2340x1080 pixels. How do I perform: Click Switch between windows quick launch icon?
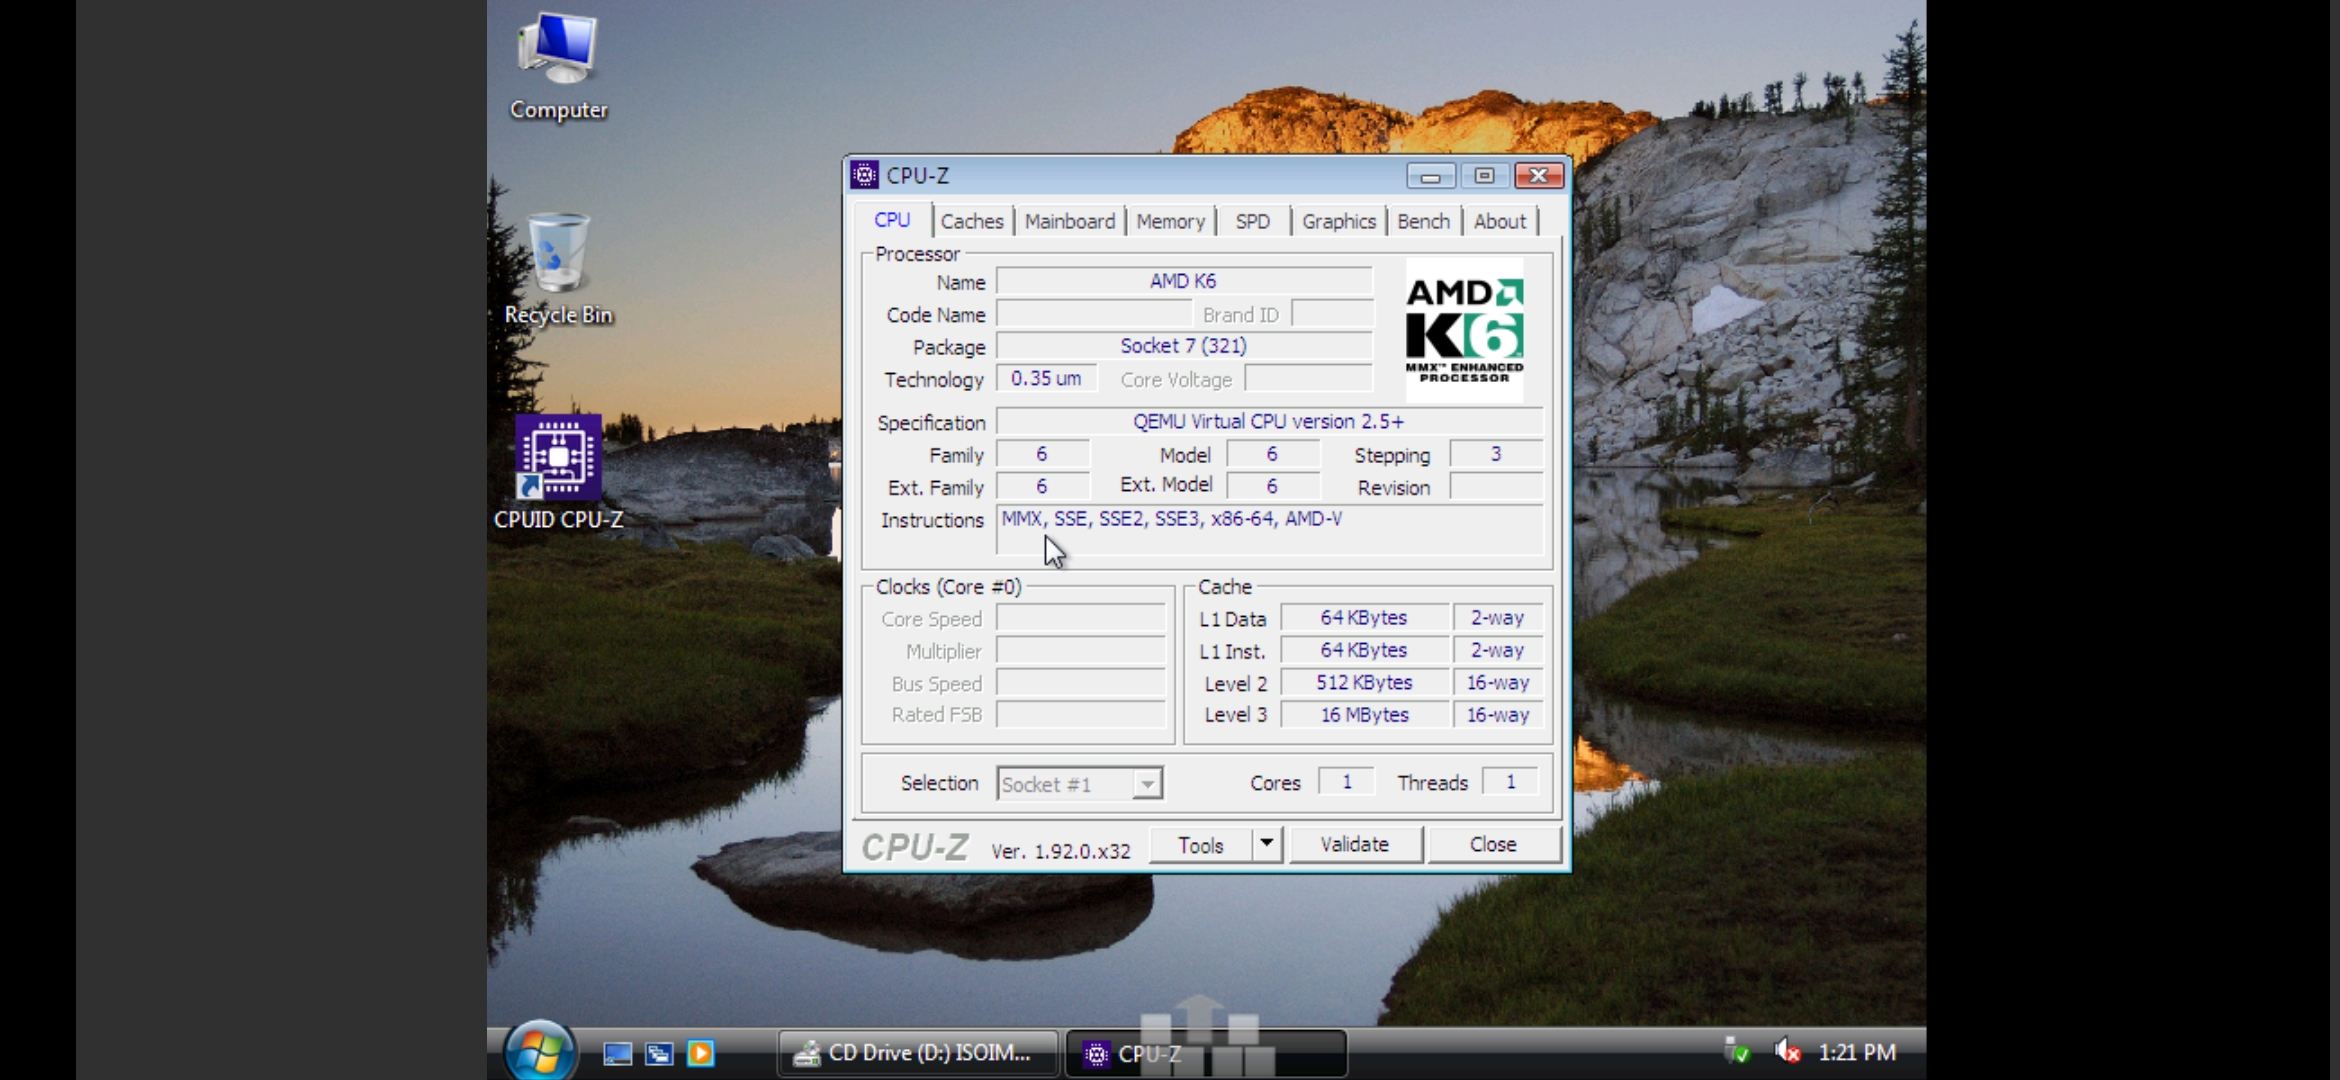click(x=659, y=1053)
